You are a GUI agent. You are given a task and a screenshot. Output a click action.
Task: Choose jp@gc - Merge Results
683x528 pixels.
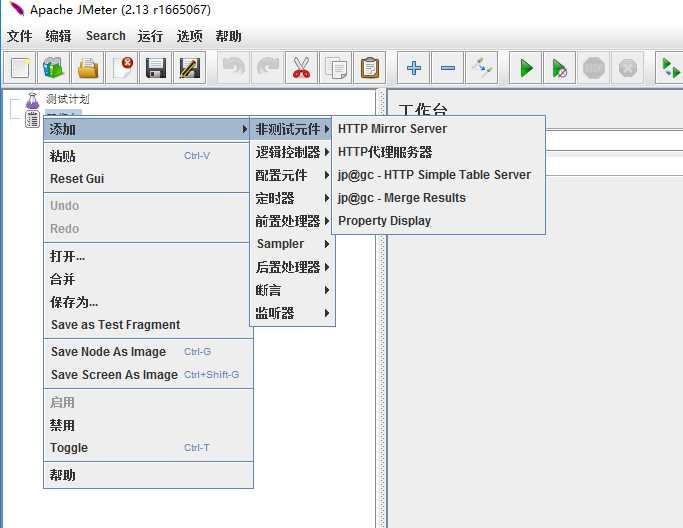[439, 198]
